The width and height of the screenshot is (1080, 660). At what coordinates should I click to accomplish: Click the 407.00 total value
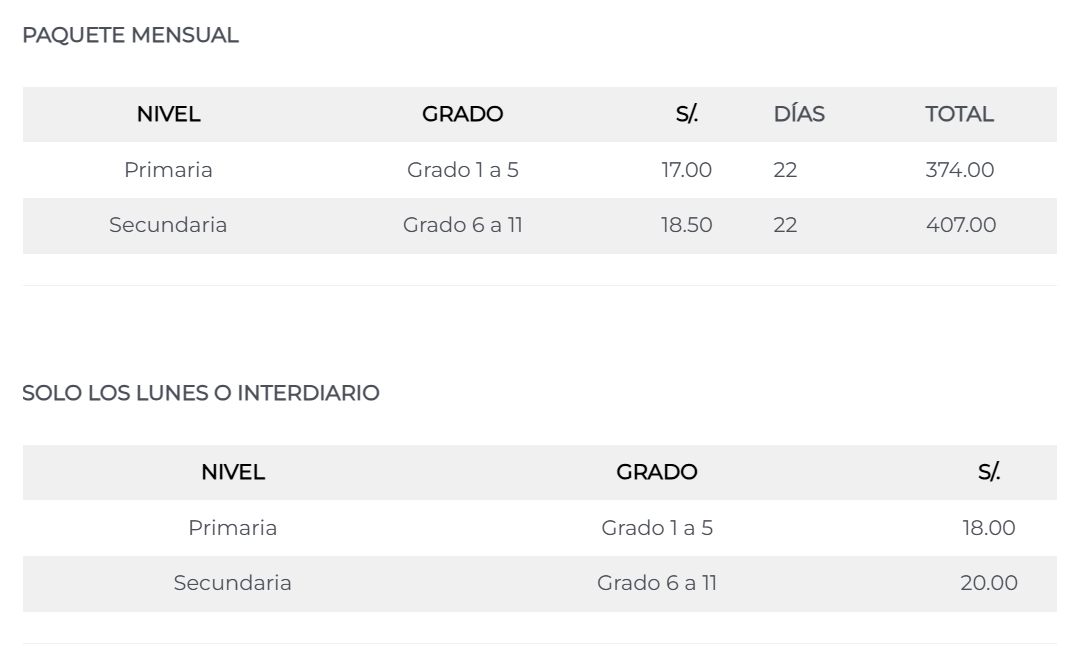click(x=961, y=225)
